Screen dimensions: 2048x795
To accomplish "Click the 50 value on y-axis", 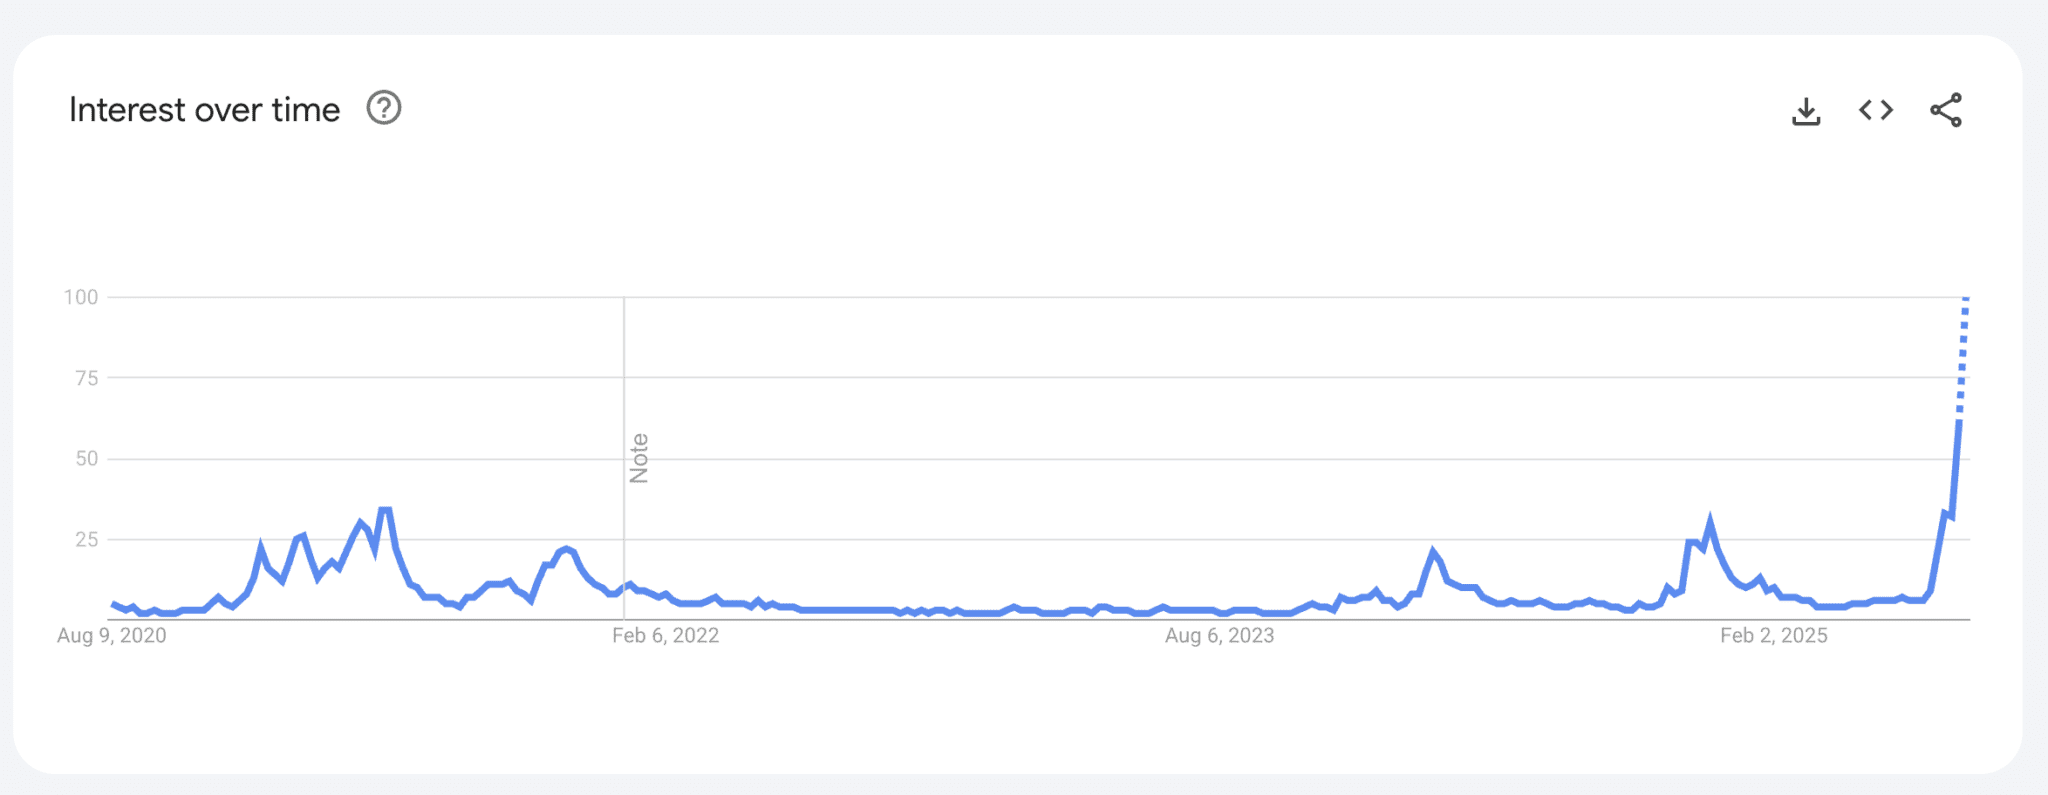I will click(87, 459).
